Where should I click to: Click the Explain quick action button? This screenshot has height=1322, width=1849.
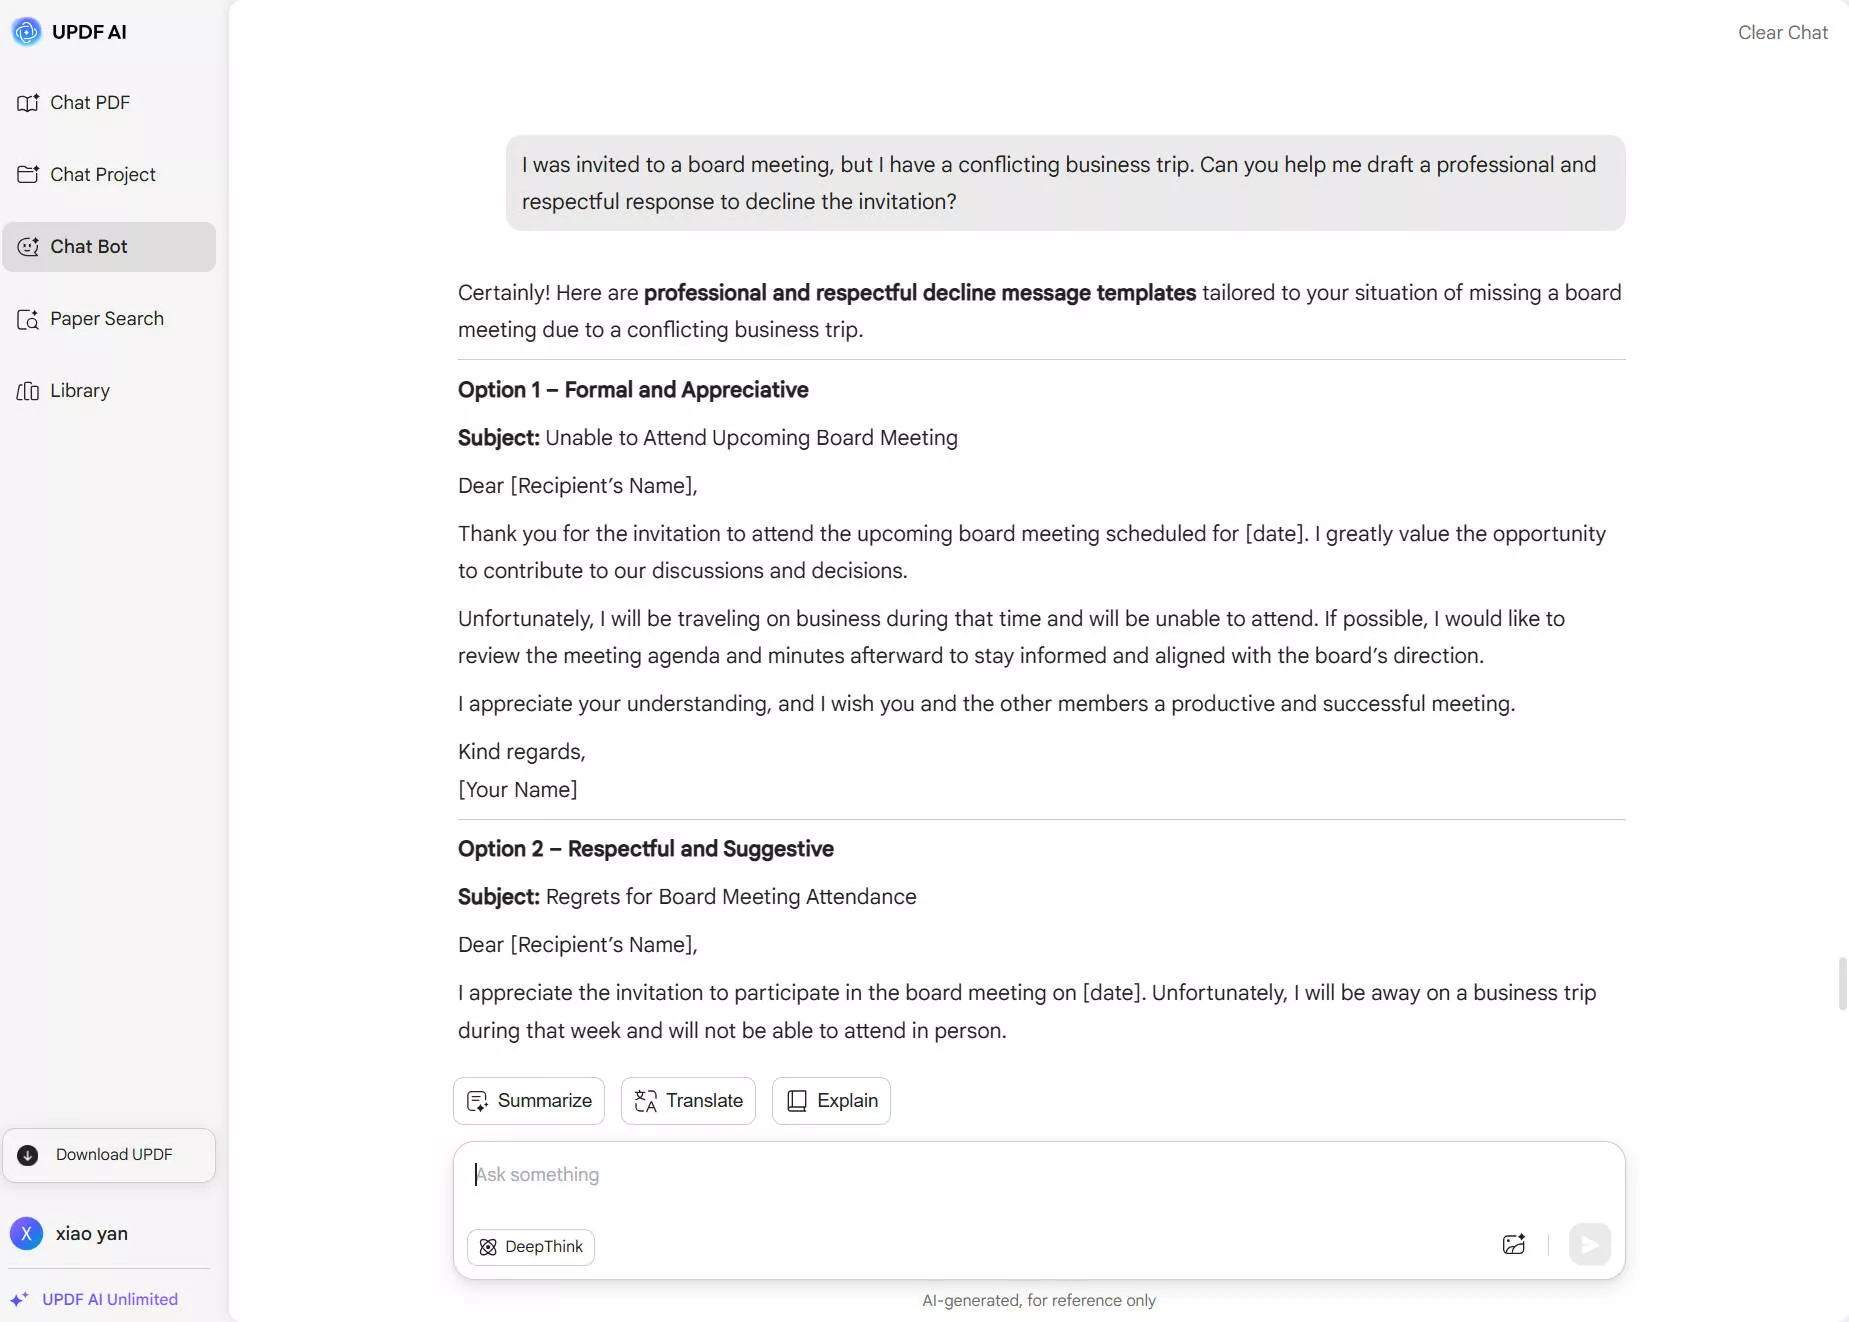click(831, 1101)
